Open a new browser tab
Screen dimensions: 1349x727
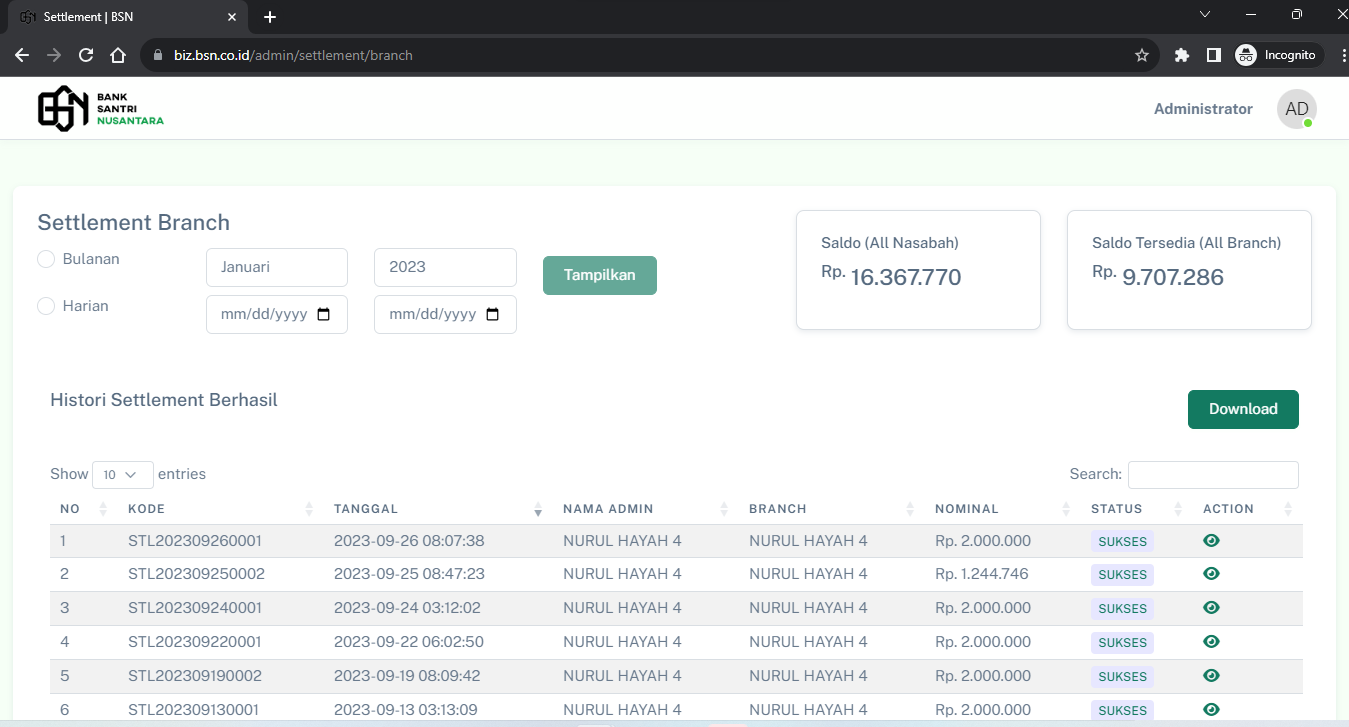point(270,17)
